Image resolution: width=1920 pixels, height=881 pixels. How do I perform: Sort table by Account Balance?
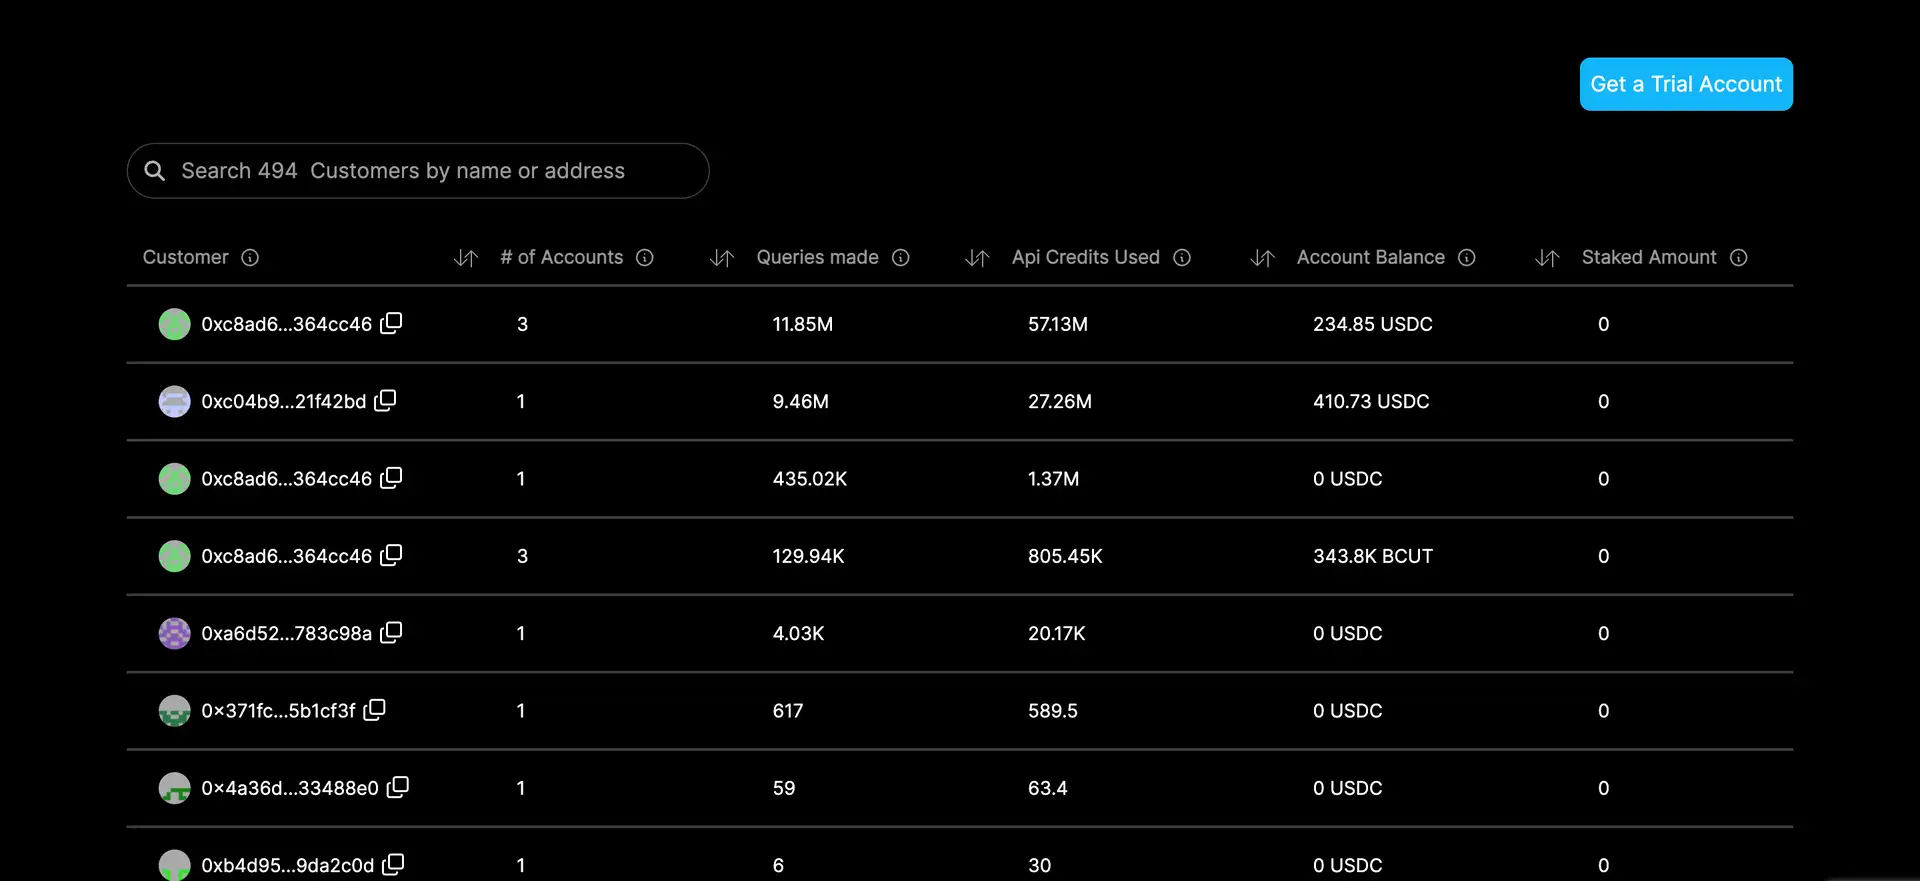[1262, 258]
